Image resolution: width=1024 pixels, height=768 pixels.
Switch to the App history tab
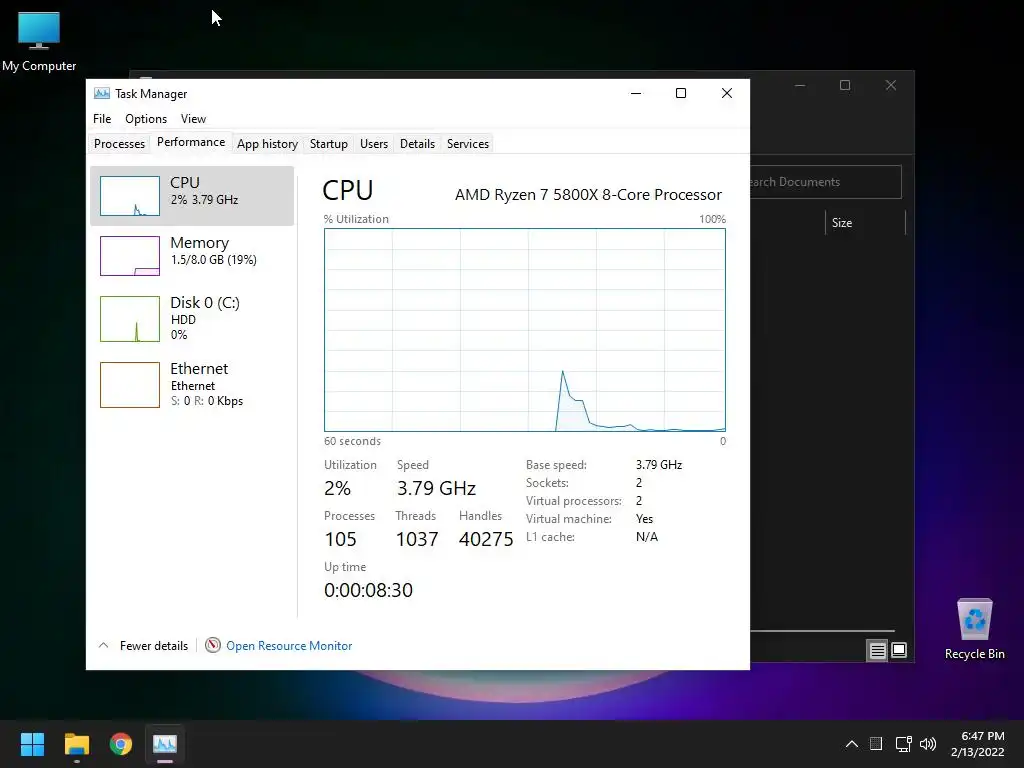(267, 144)
